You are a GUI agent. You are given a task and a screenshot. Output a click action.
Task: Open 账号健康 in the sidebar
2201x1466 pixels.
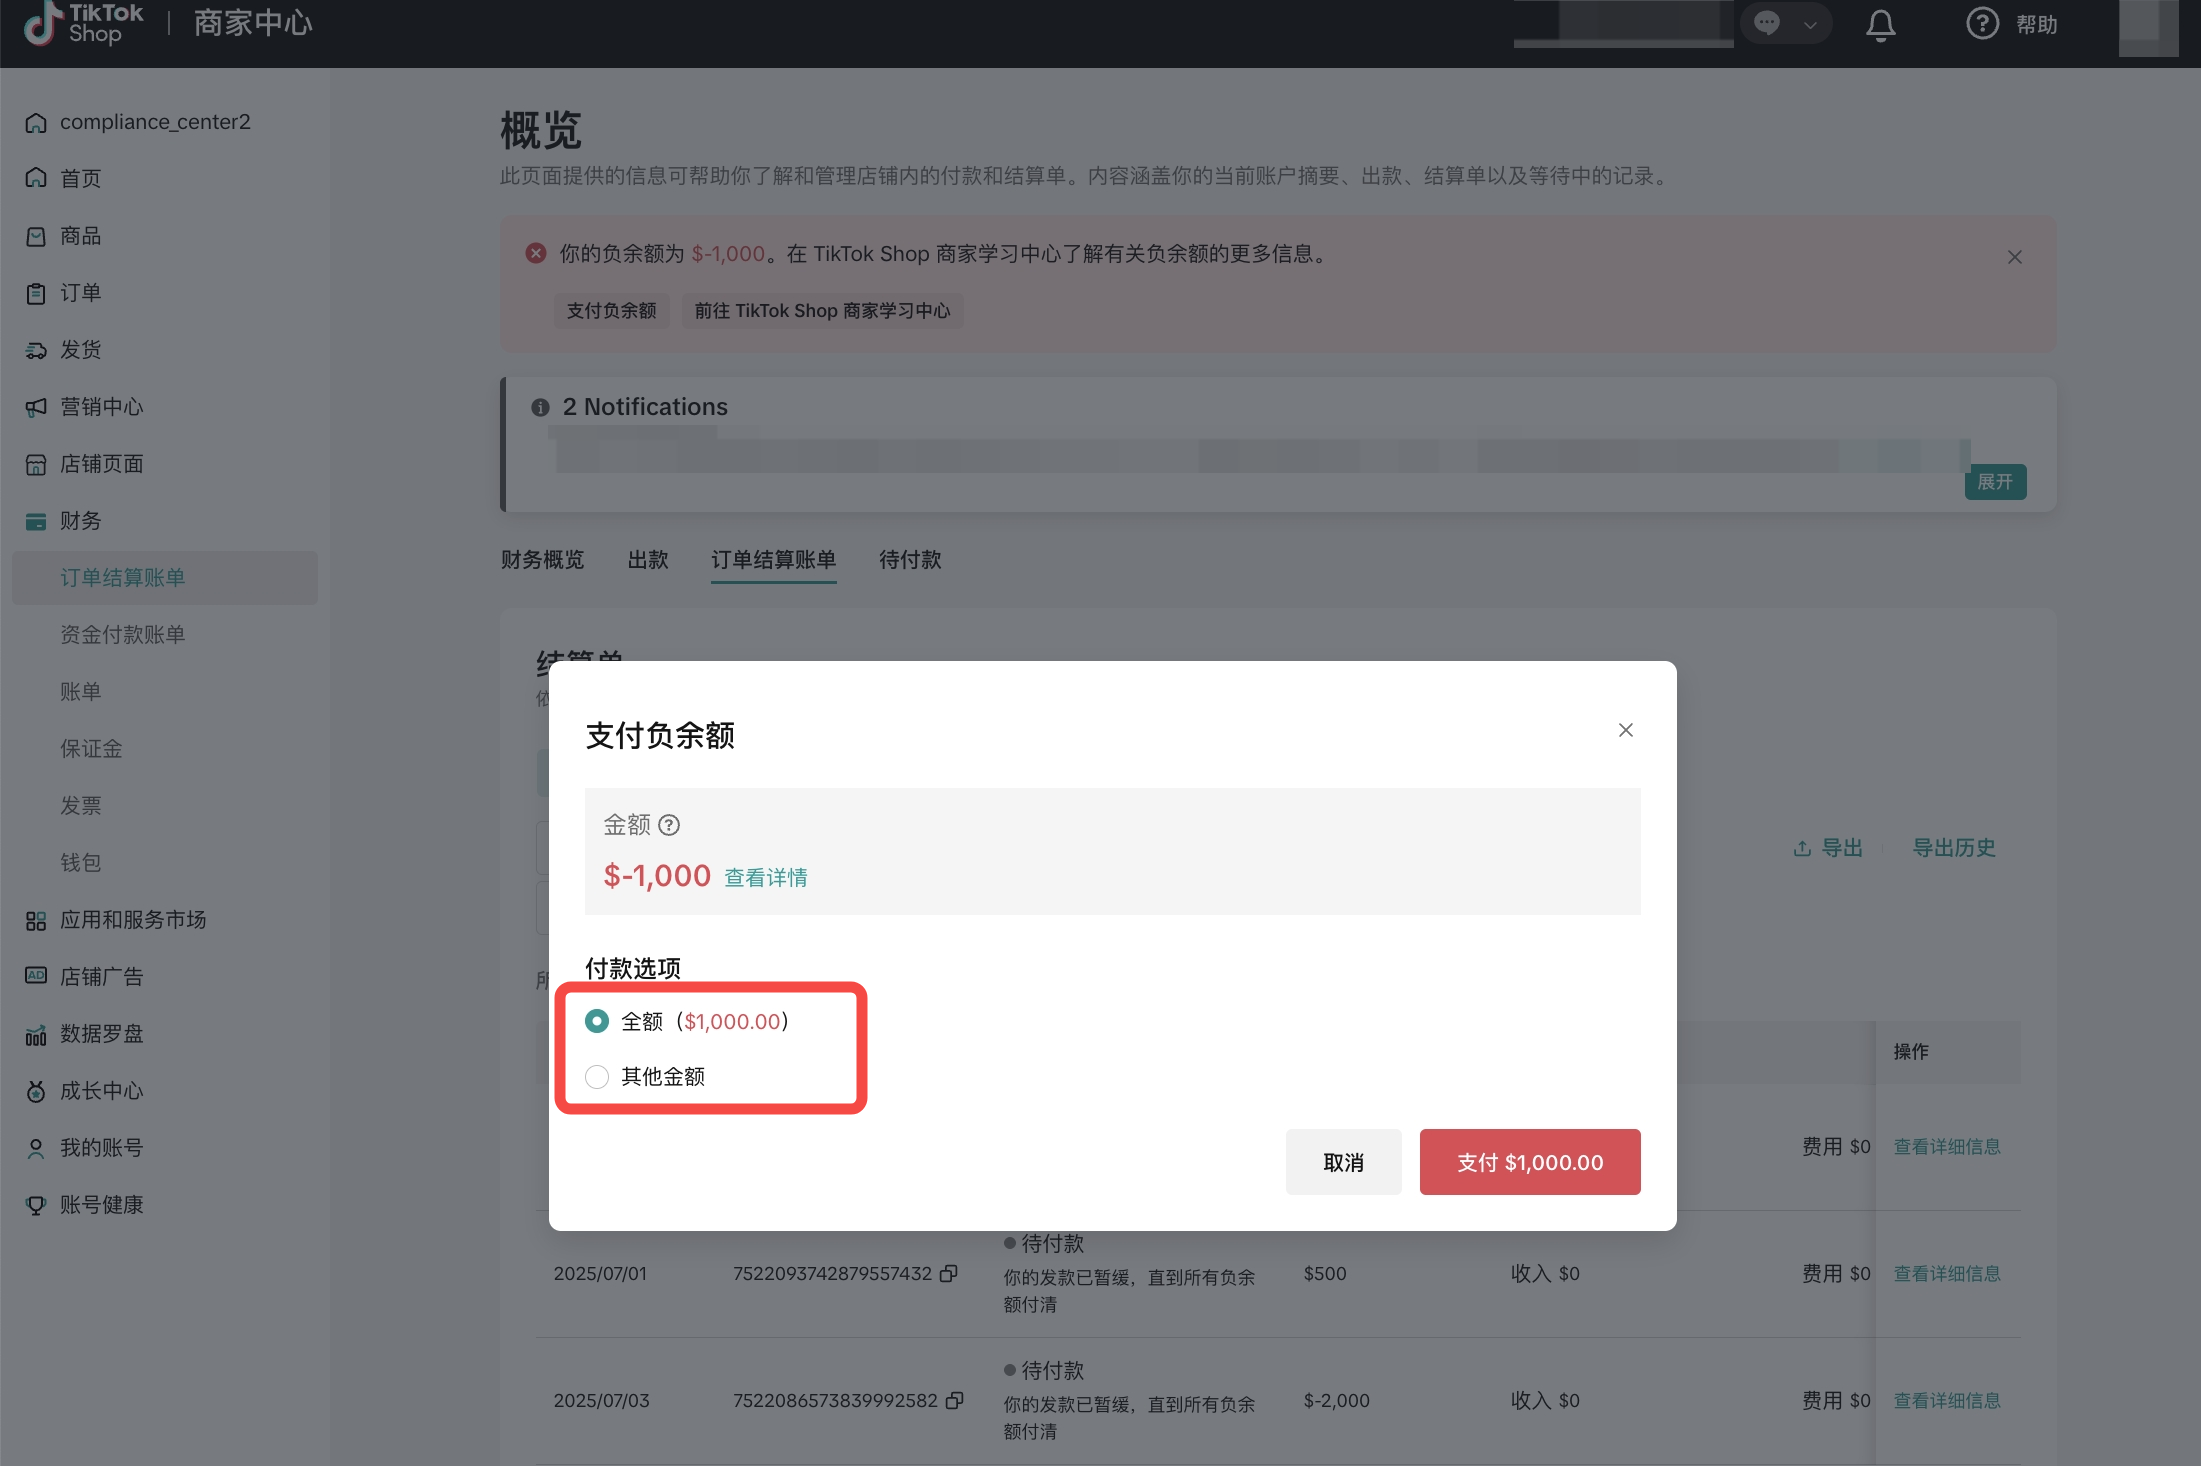click(101, 1204)
